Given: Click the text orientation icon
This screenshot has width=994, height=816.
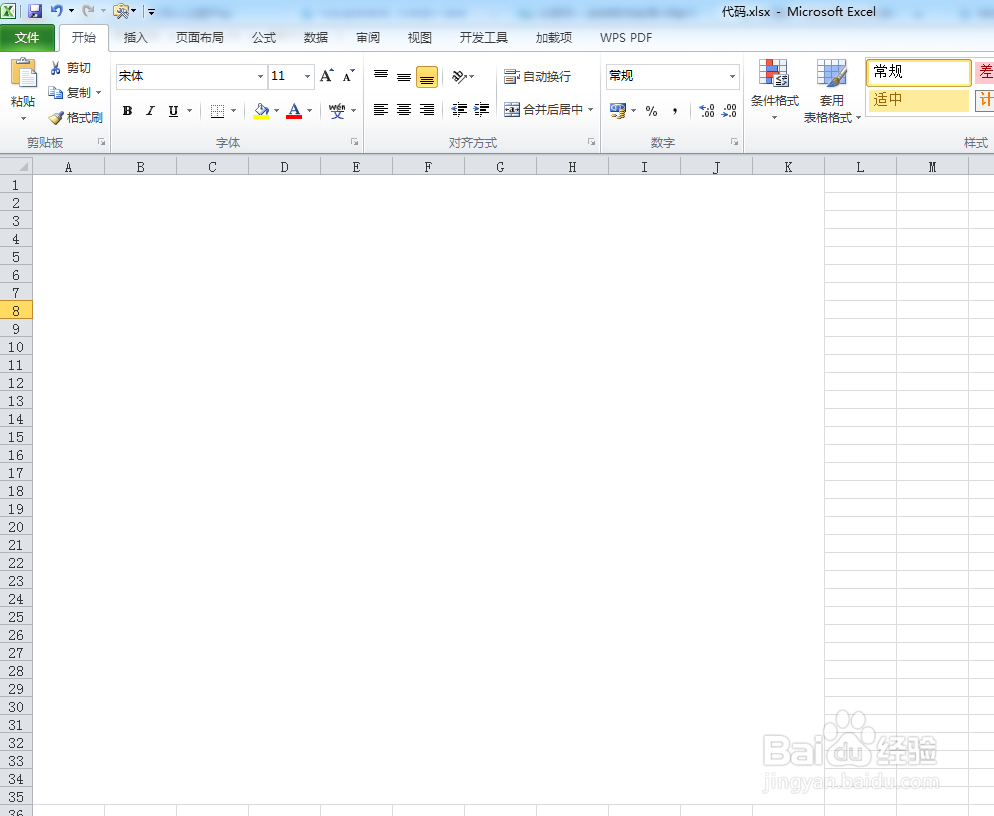Looking at the screenshot, I should [x=459, y=77].
